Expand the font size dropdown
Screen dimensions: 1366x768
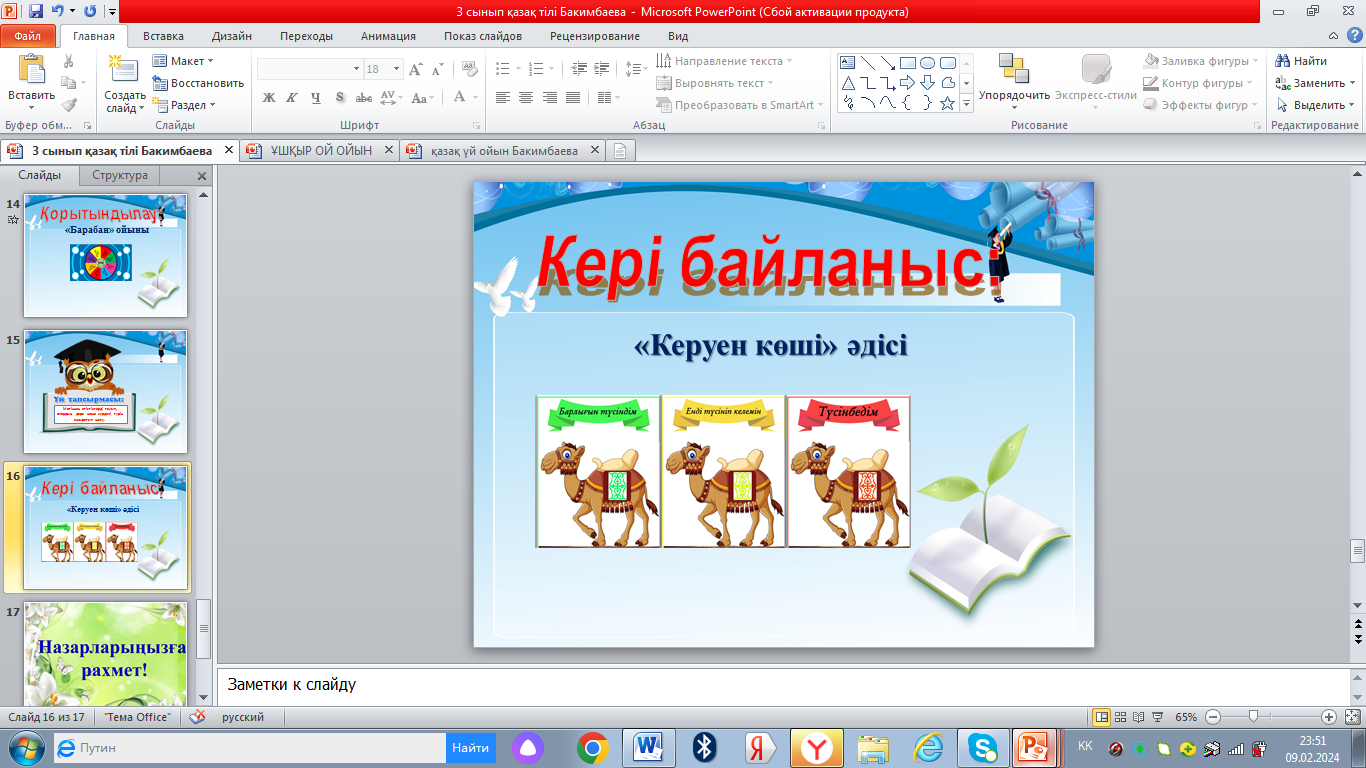pyautogui.click(x=396, y=69)
